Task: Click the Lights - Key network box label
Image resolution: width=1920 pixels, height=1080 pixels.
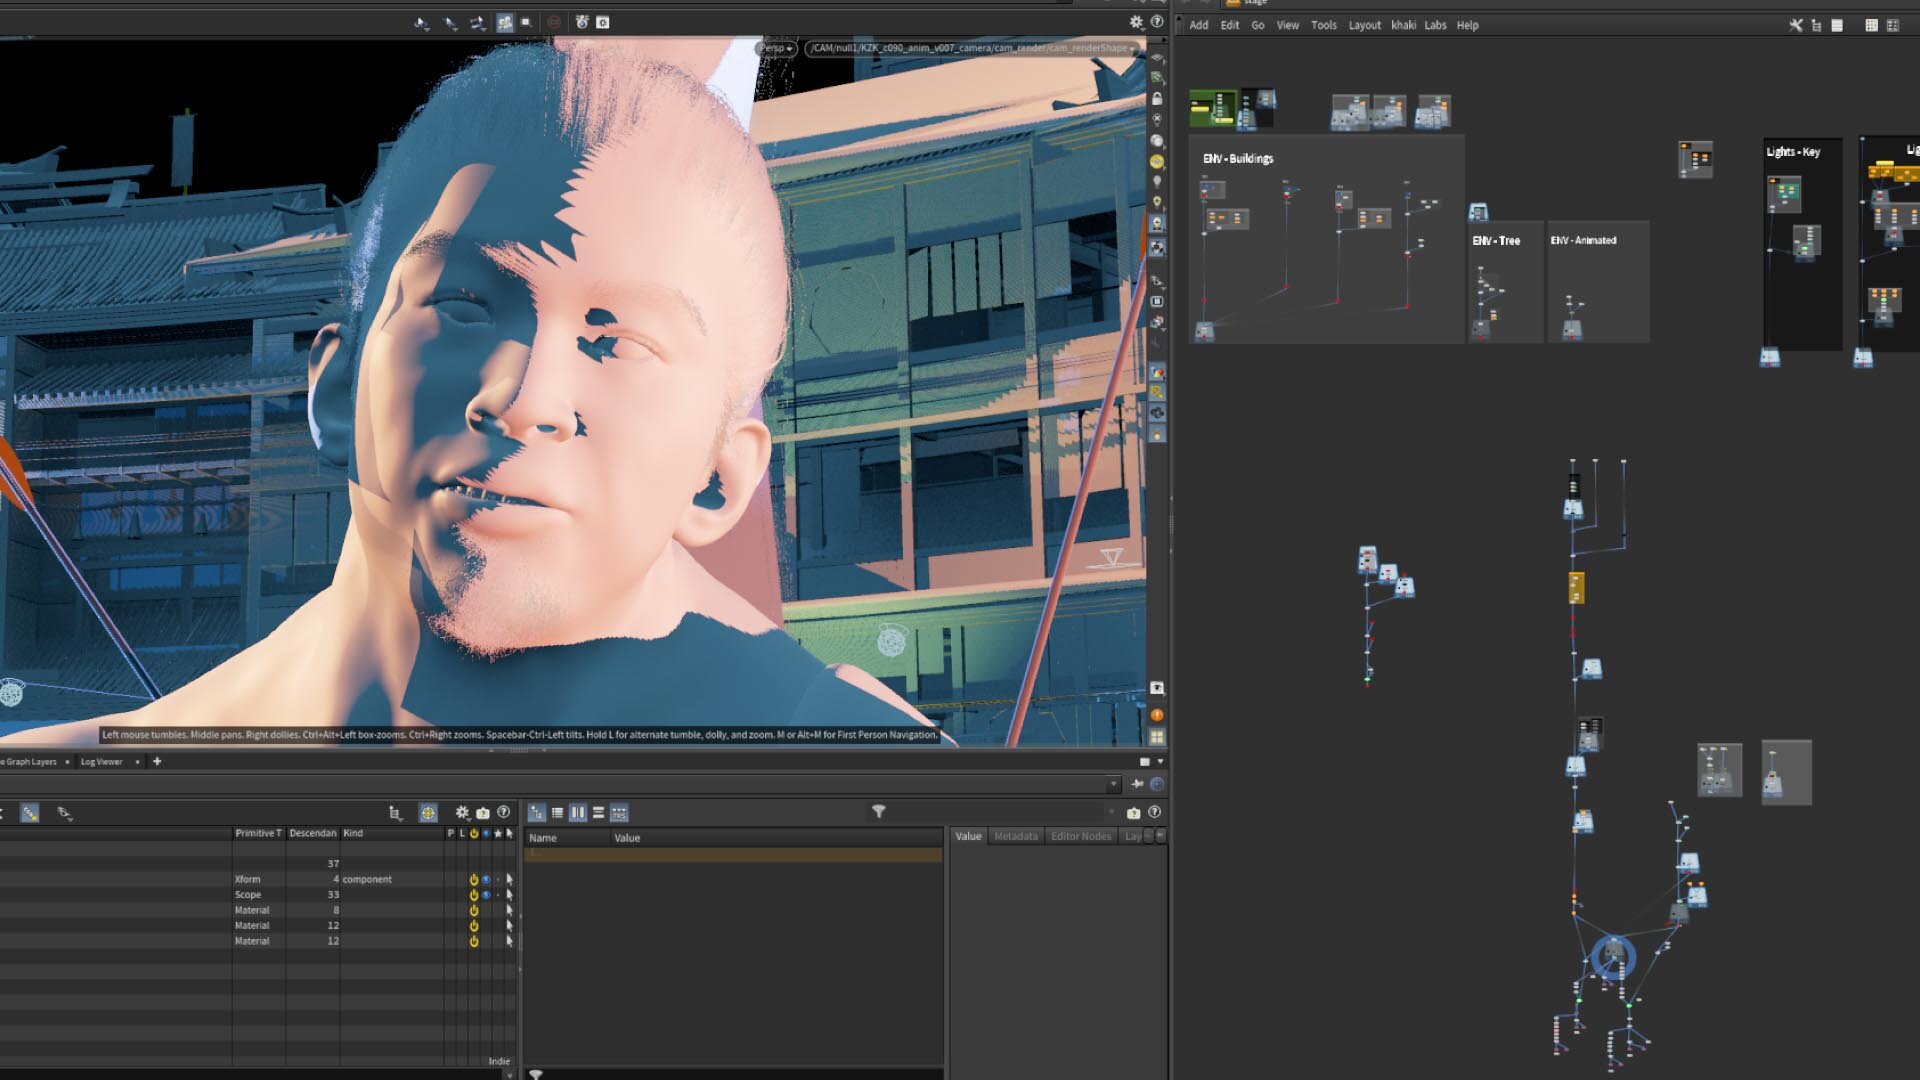Action: (x=1792, y=152)
